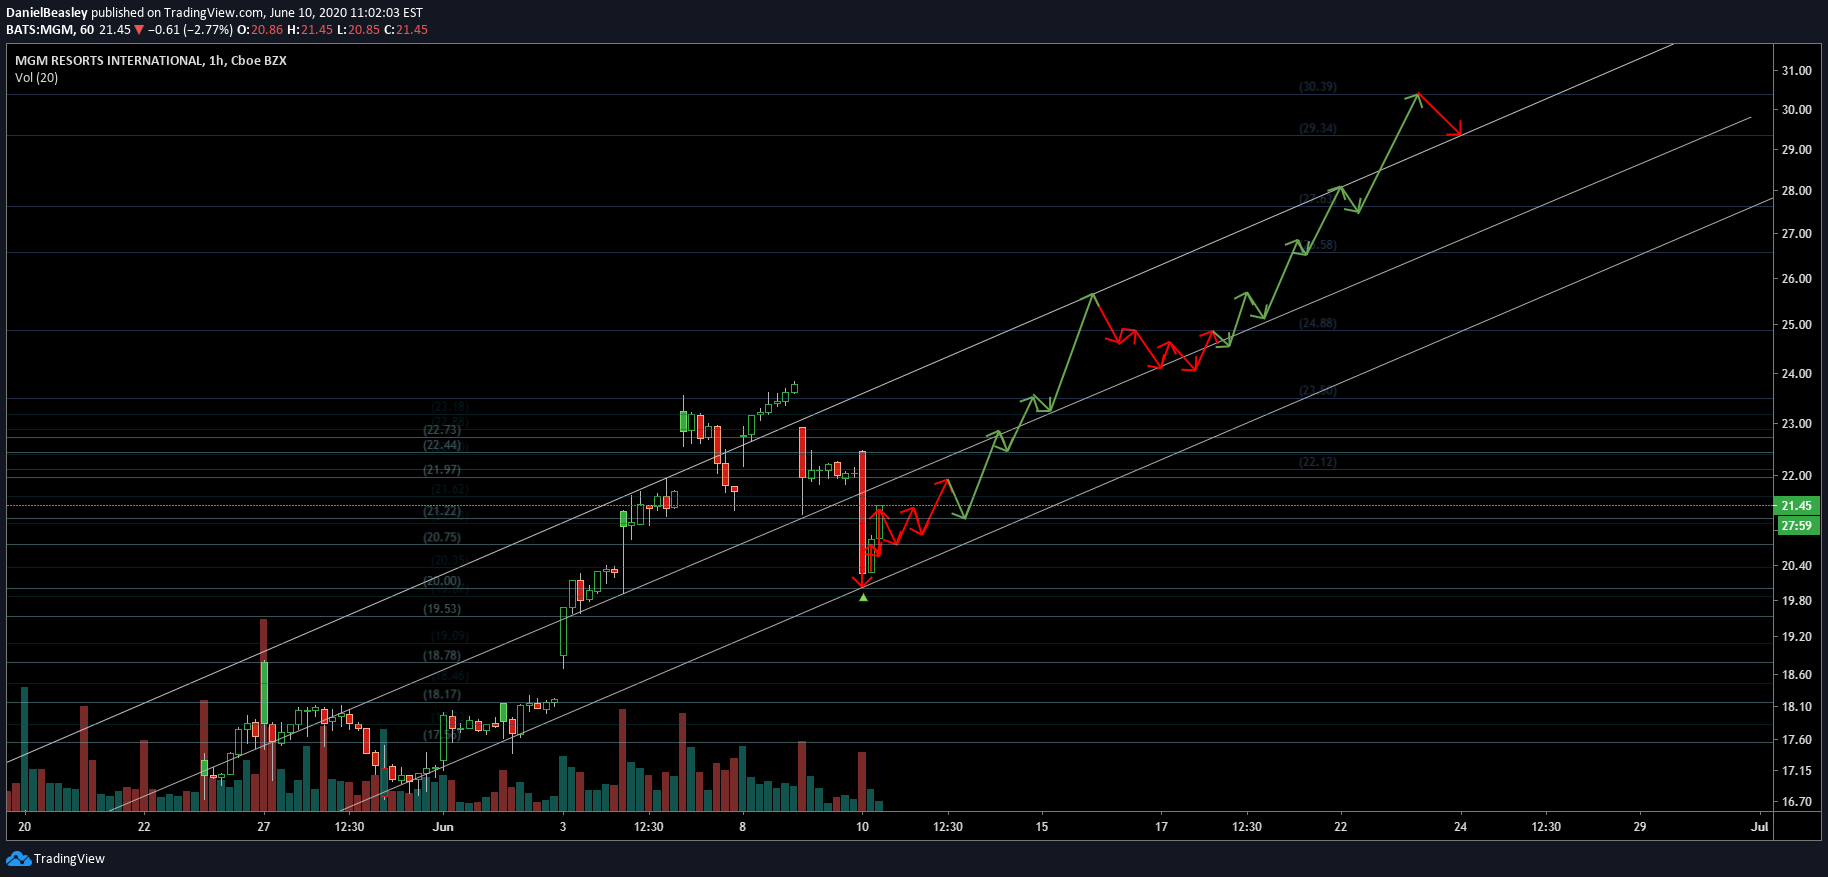Click the 29.00 price axis label
Screen dimensions: 1828x877
[1796, 150]
